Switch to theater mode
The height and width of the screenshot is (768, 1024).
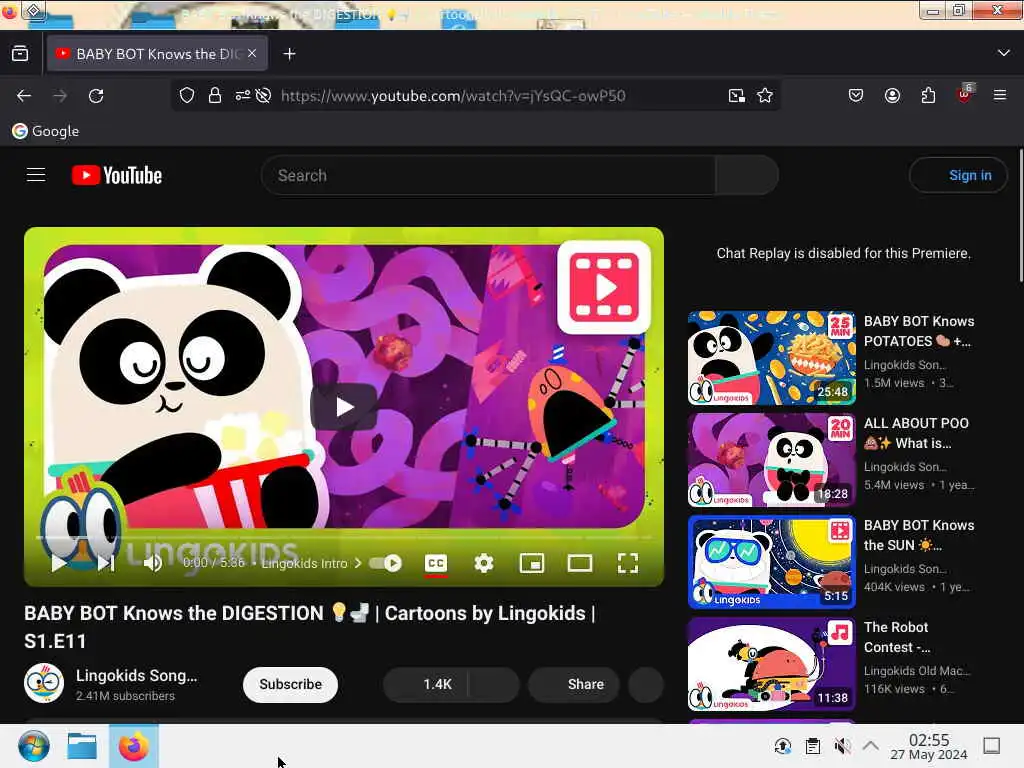pos(580,563)
